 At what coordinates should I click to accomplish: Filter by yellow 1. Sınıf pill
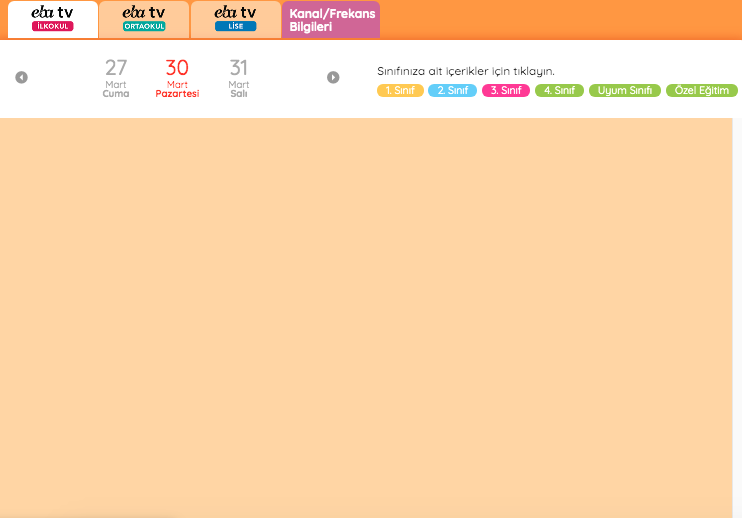point(400,91)
